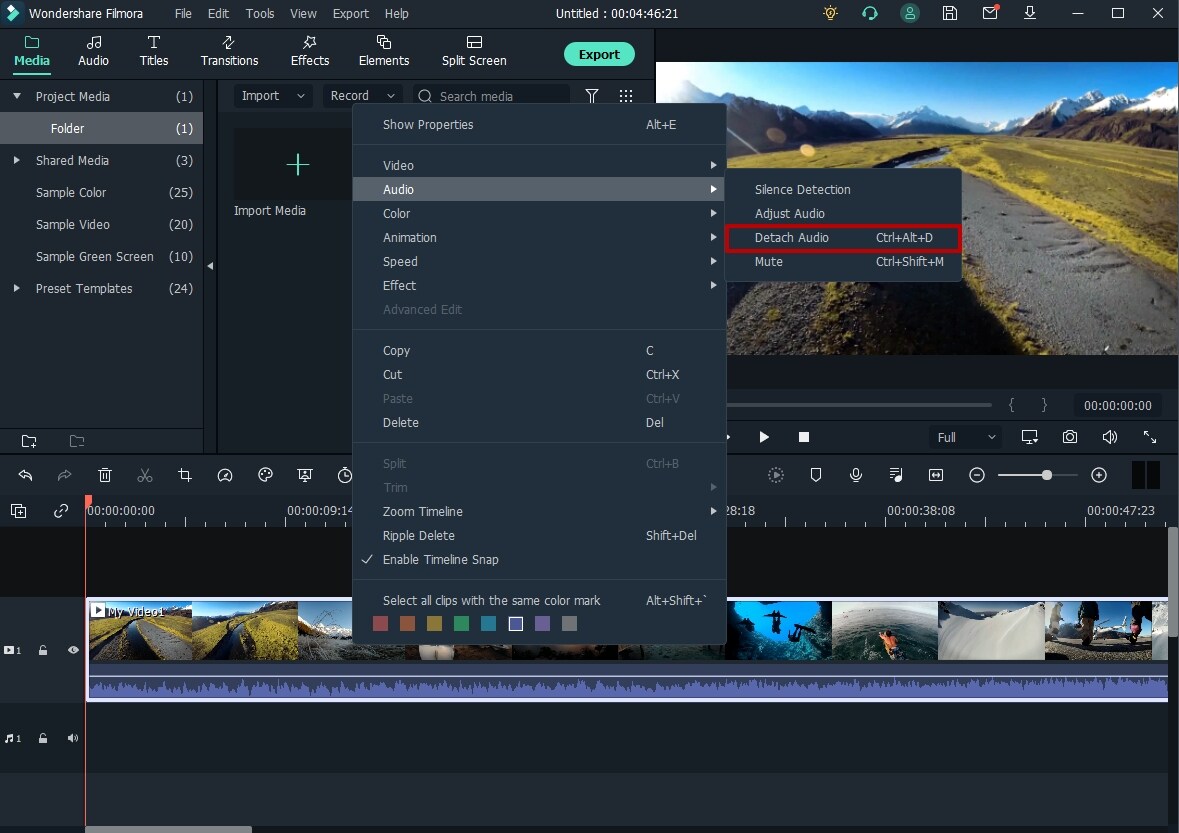Screen dimensions: 1179x833
Task: Click the undo arrow icon in timeline toolbar
Action: click(x=26, y=475)
